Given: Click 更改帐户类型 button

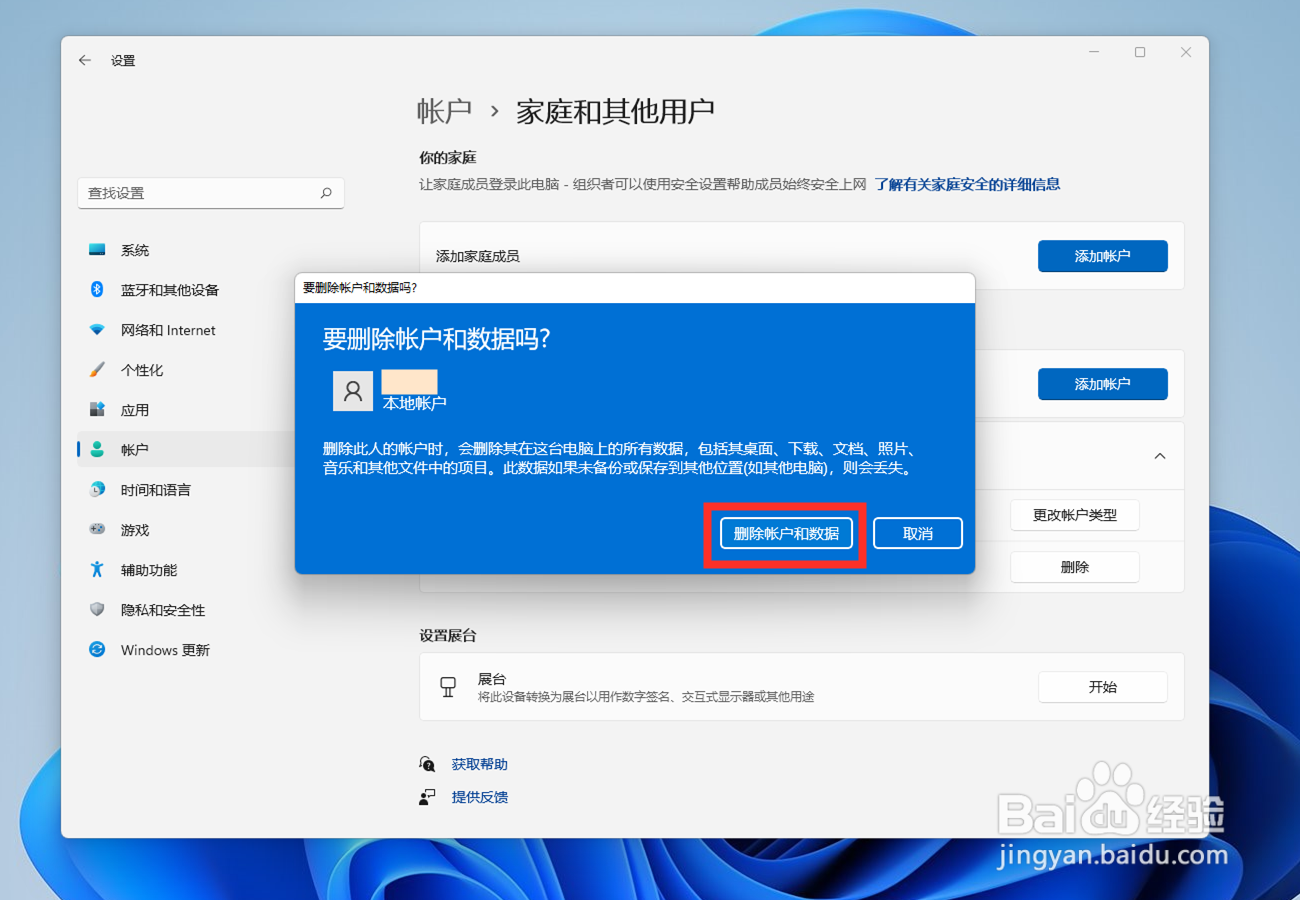Looking at the screenshot, I should click(x=1074, y=516).
